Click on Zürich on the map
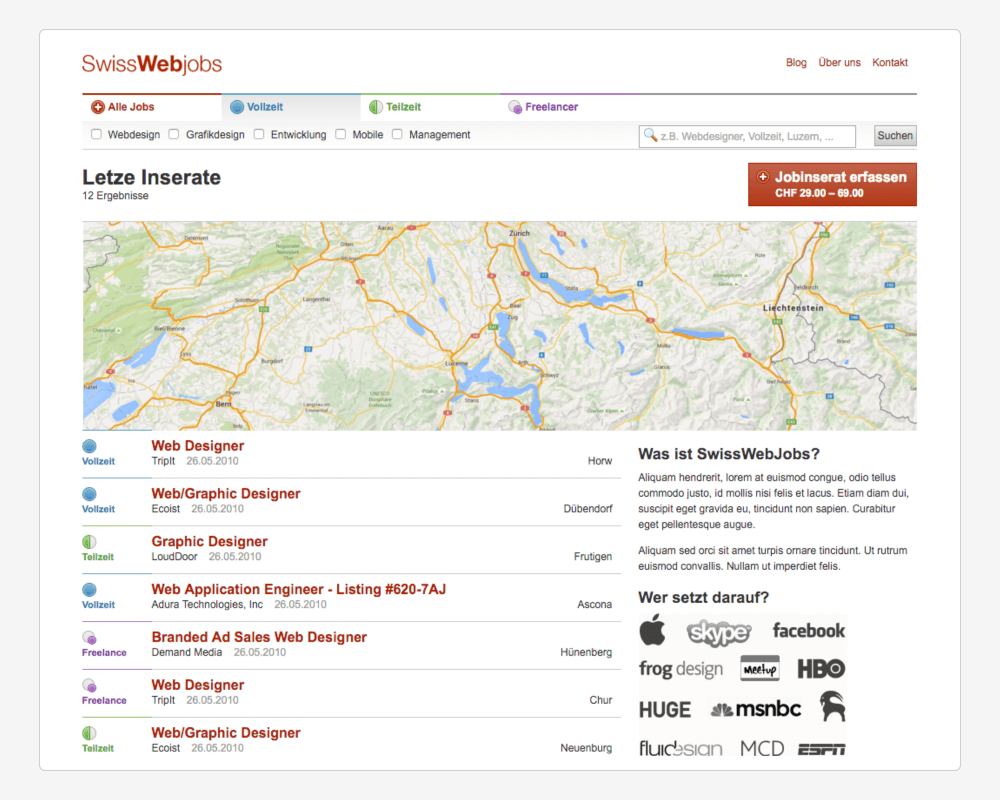 (519, 233)
